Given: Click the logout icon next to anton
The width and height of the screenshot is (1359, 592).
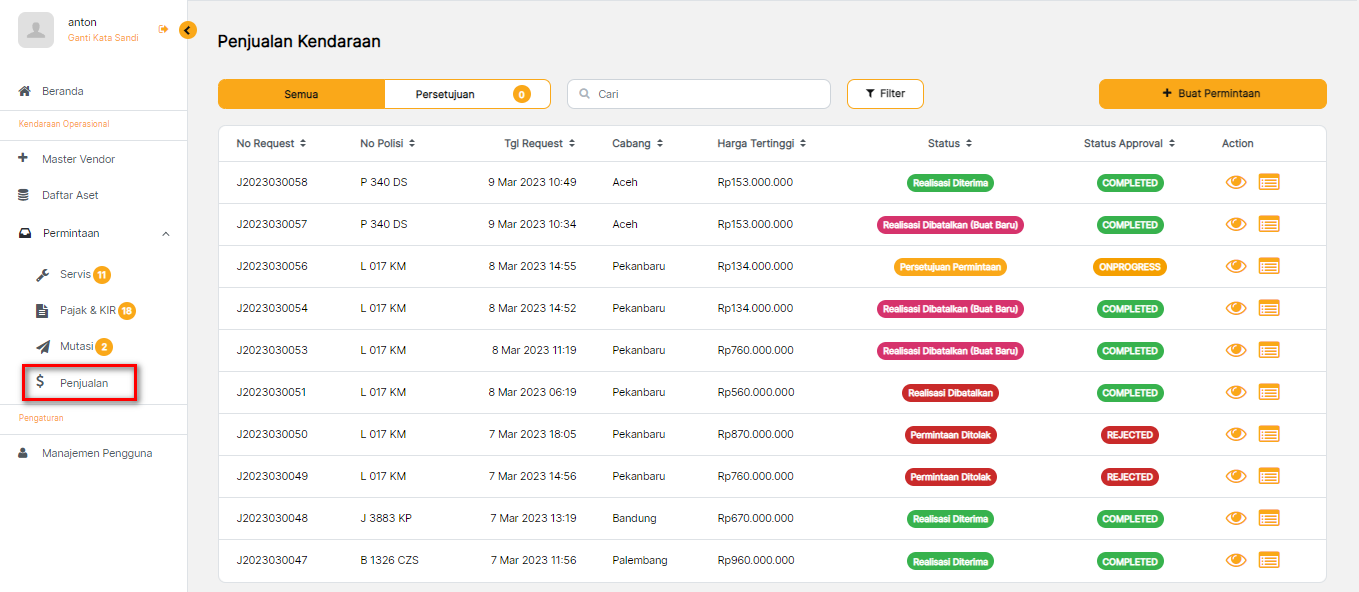Looking at the screenshot, I should [x=163, y=30].
